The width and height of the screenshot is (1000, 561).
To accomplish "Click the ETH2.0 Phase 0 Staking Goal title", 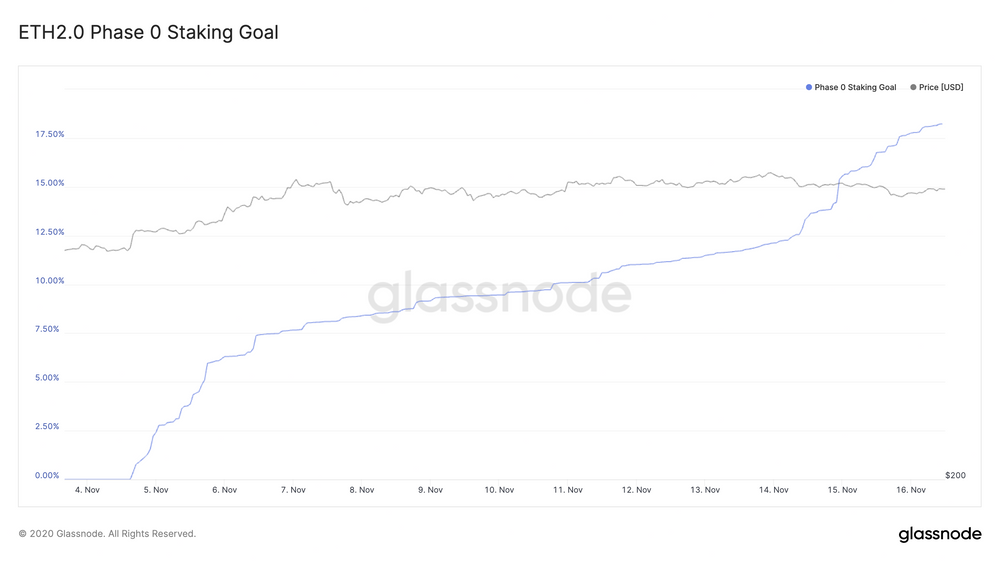I will [x=148, y=33].
